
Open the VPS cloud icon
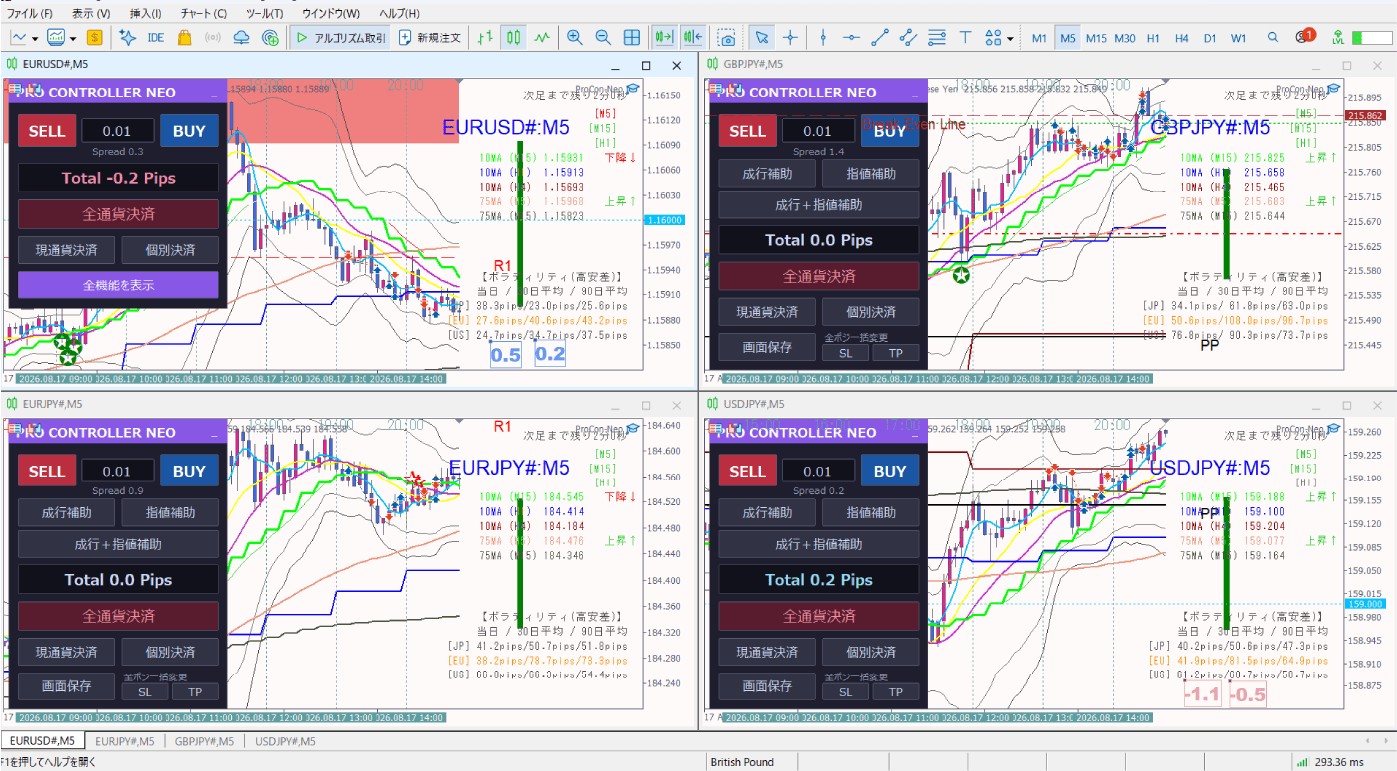point(241,37)
